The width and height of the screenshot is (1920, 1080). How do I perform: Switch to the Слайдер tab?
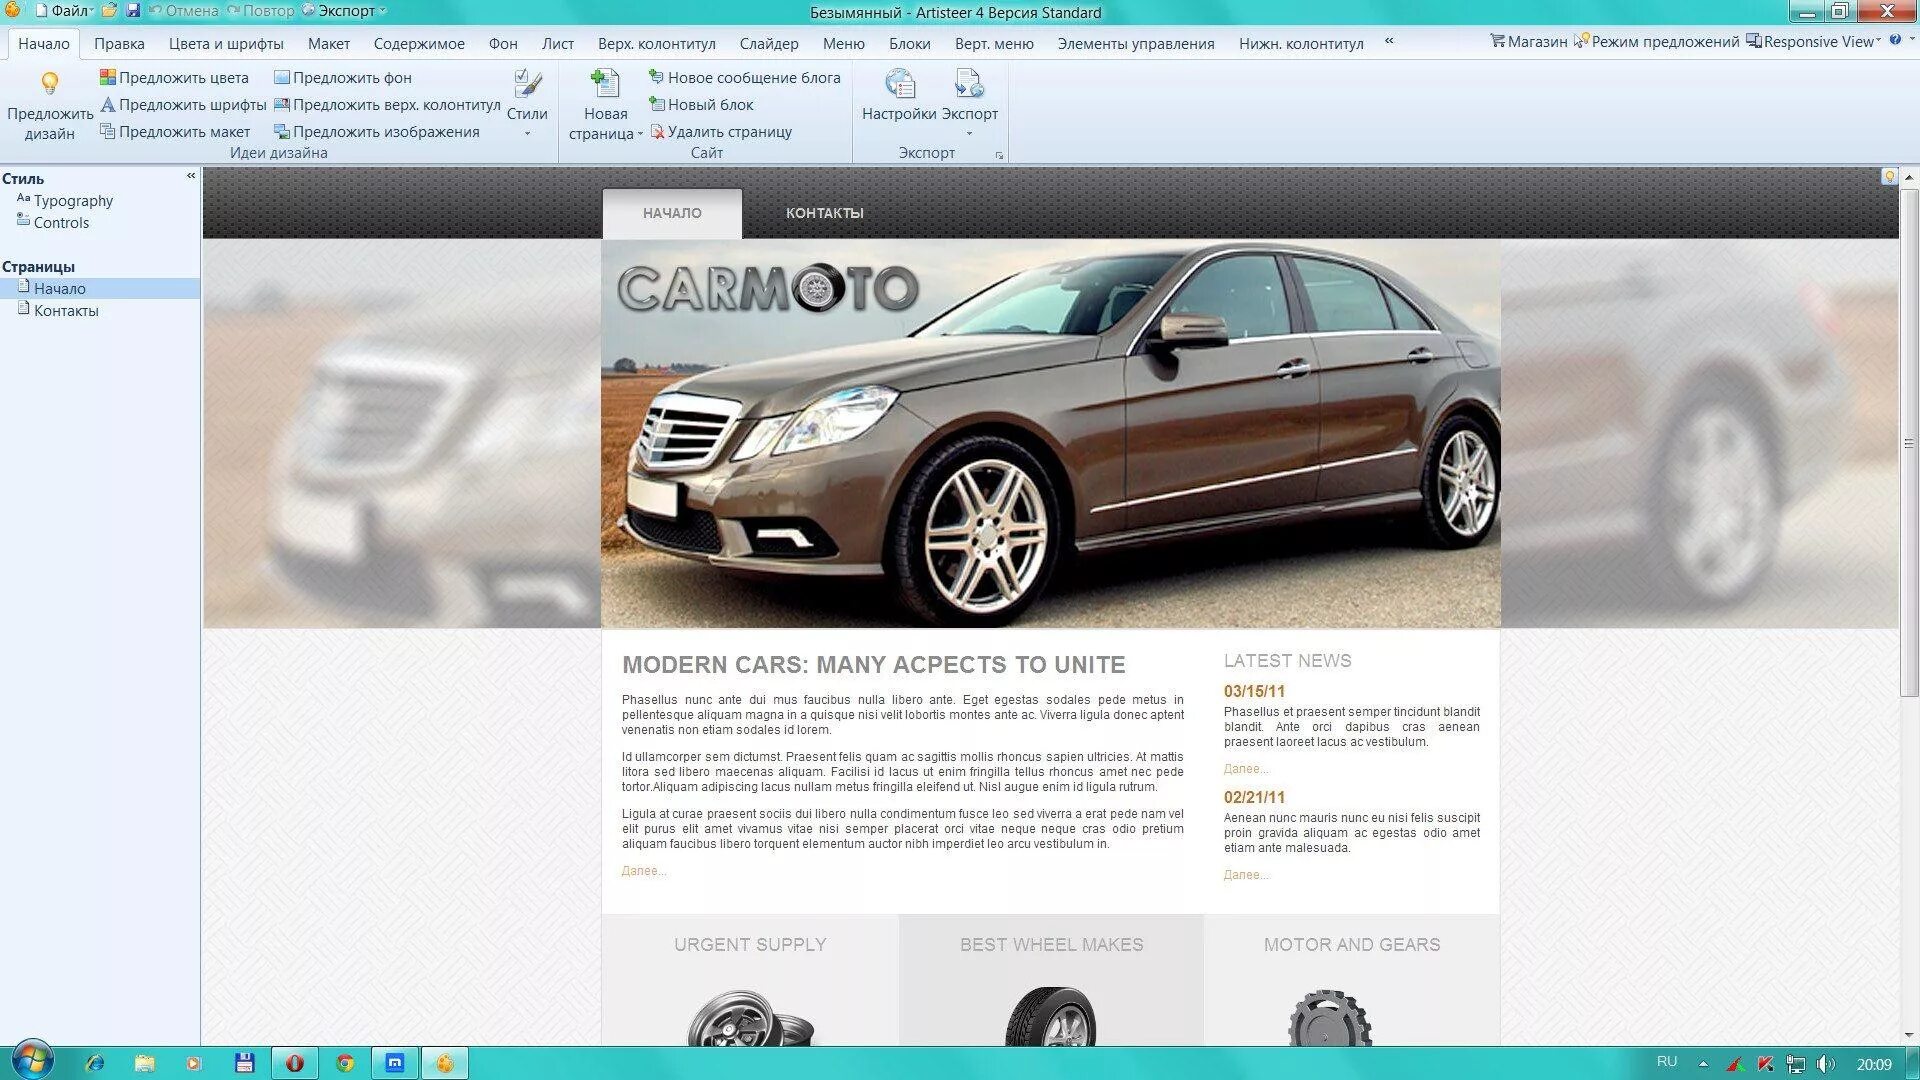click(769, 44)
